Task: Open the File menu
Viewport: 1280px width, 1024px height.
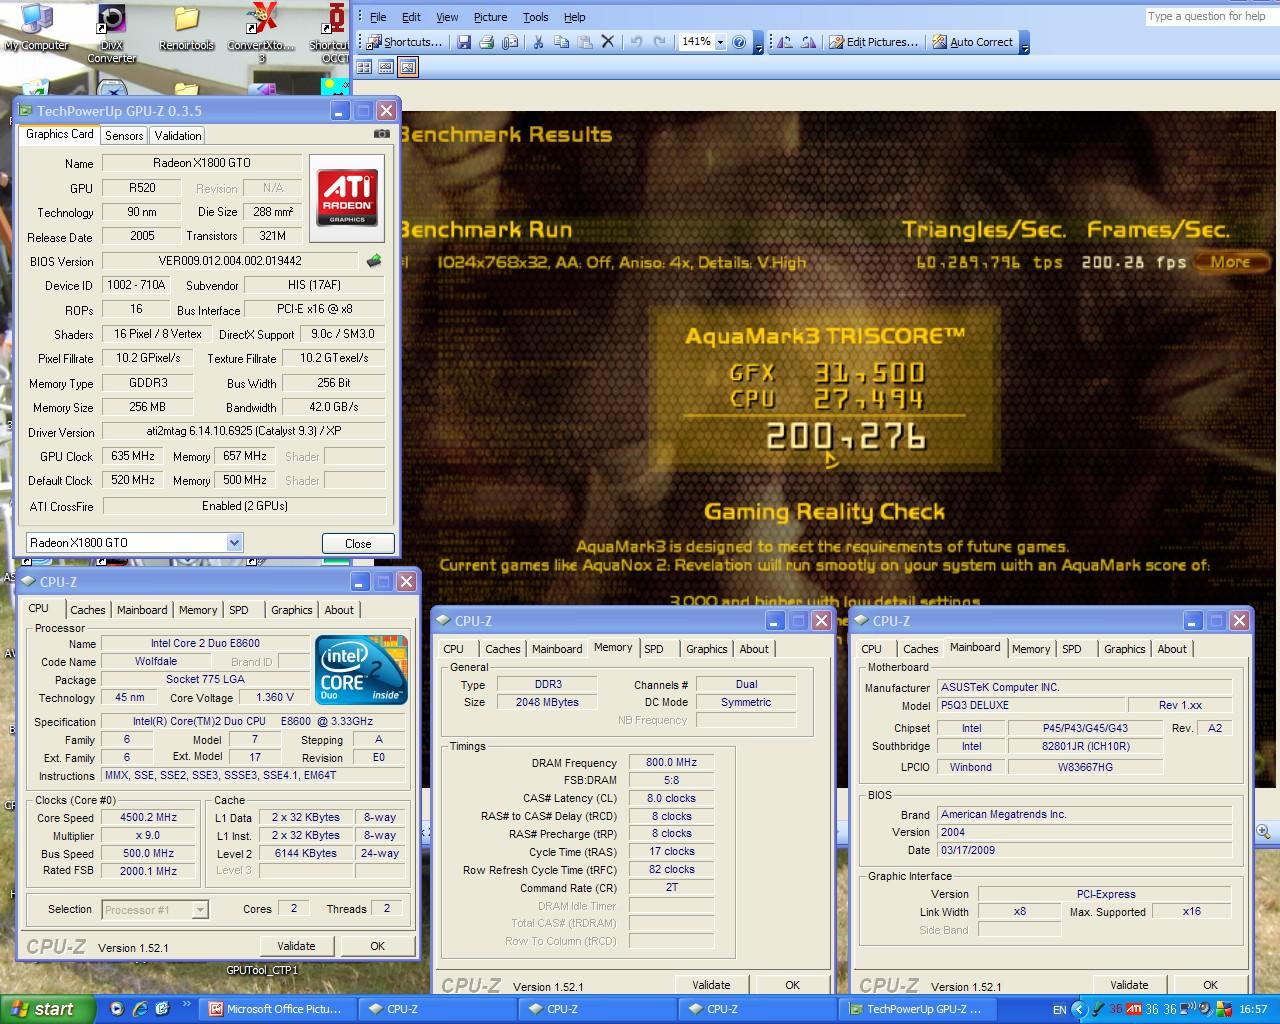Action: 378,17
